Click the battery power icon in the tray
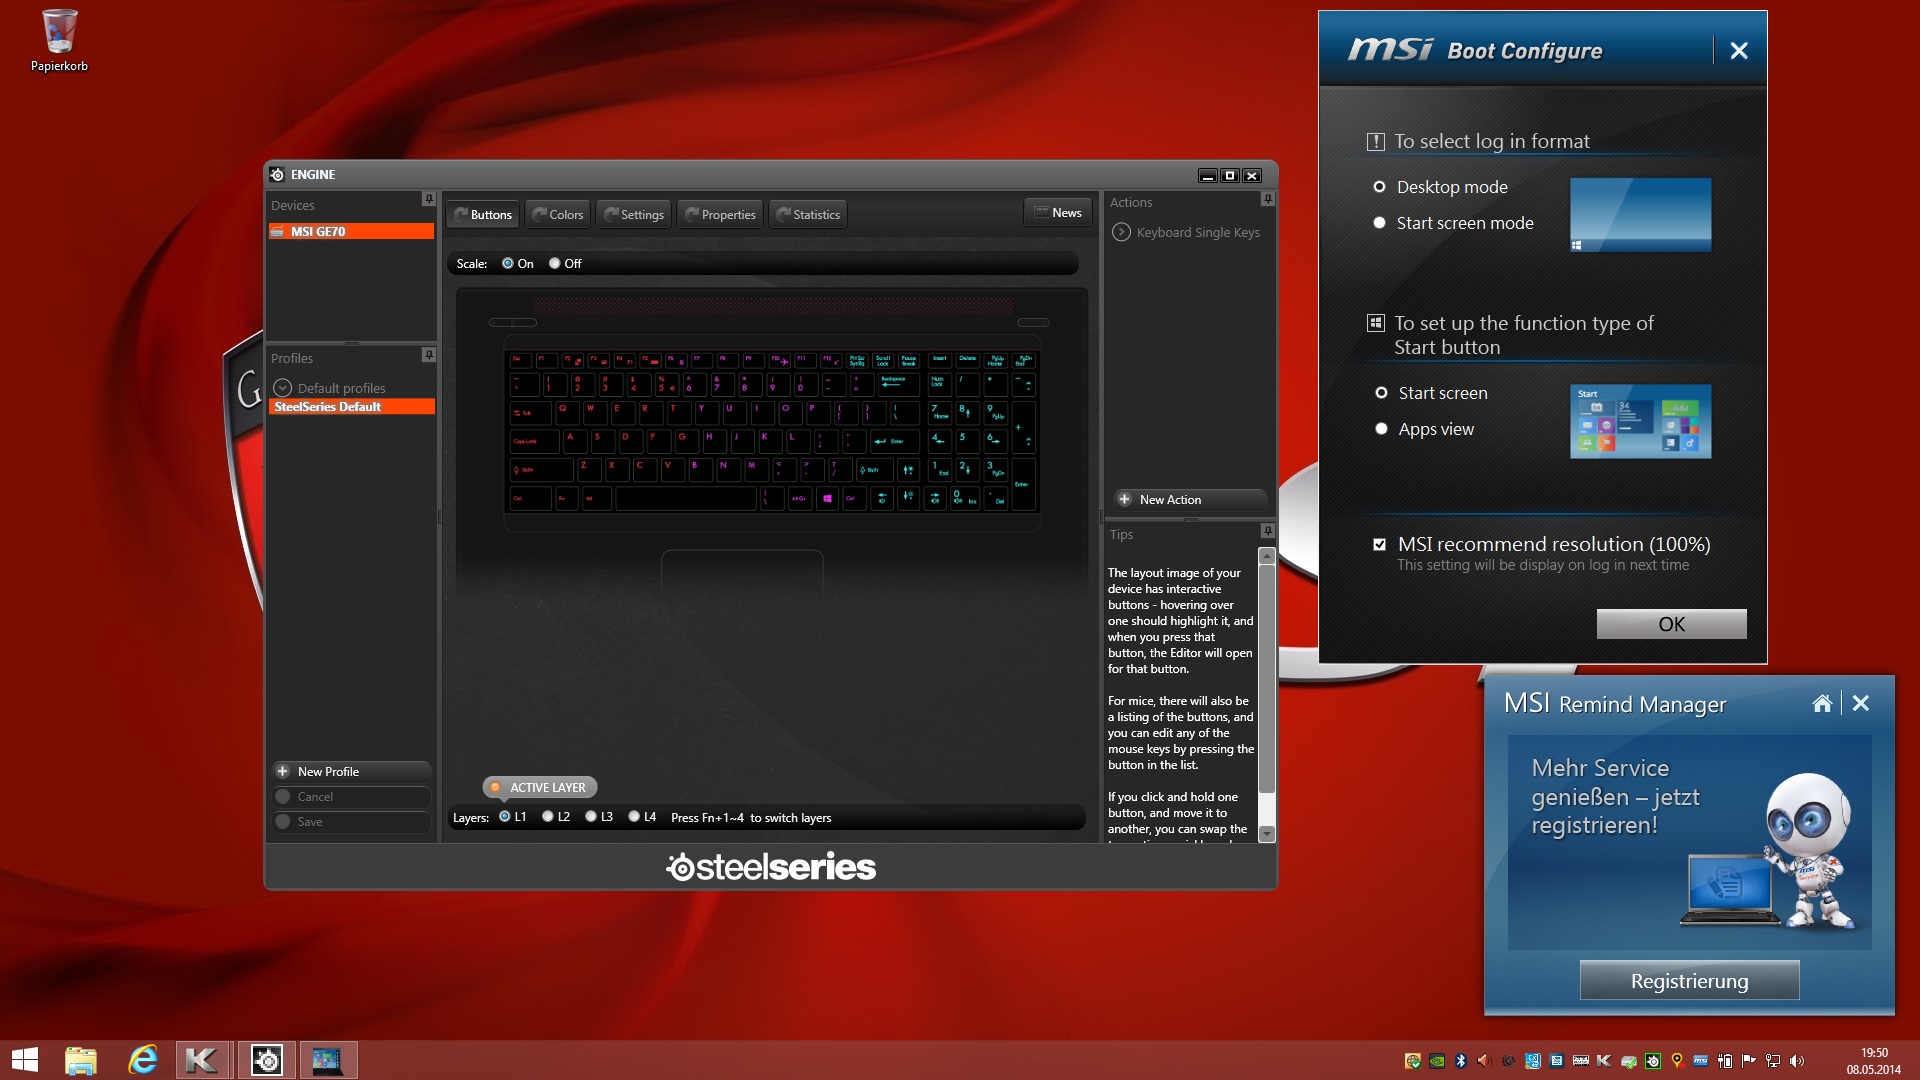Image resolution: width=1920 pixels, height=1080 pixels. coord(1725,1061)
